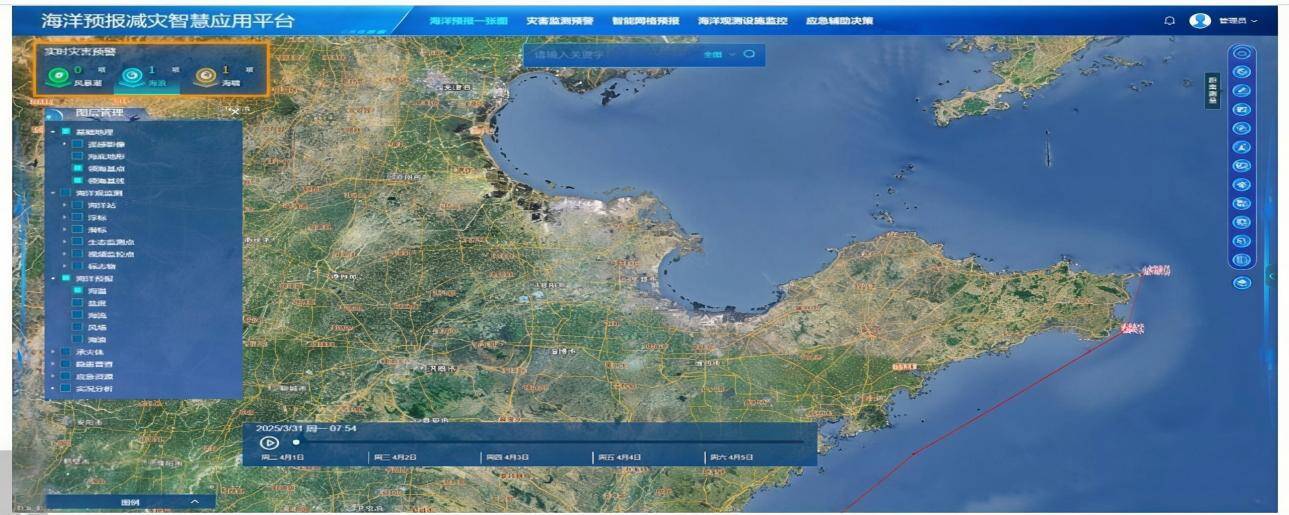Collapse the 基础地理 tree node
Image resolution: width=1289 pixels, height=515 pixels.
53,132
